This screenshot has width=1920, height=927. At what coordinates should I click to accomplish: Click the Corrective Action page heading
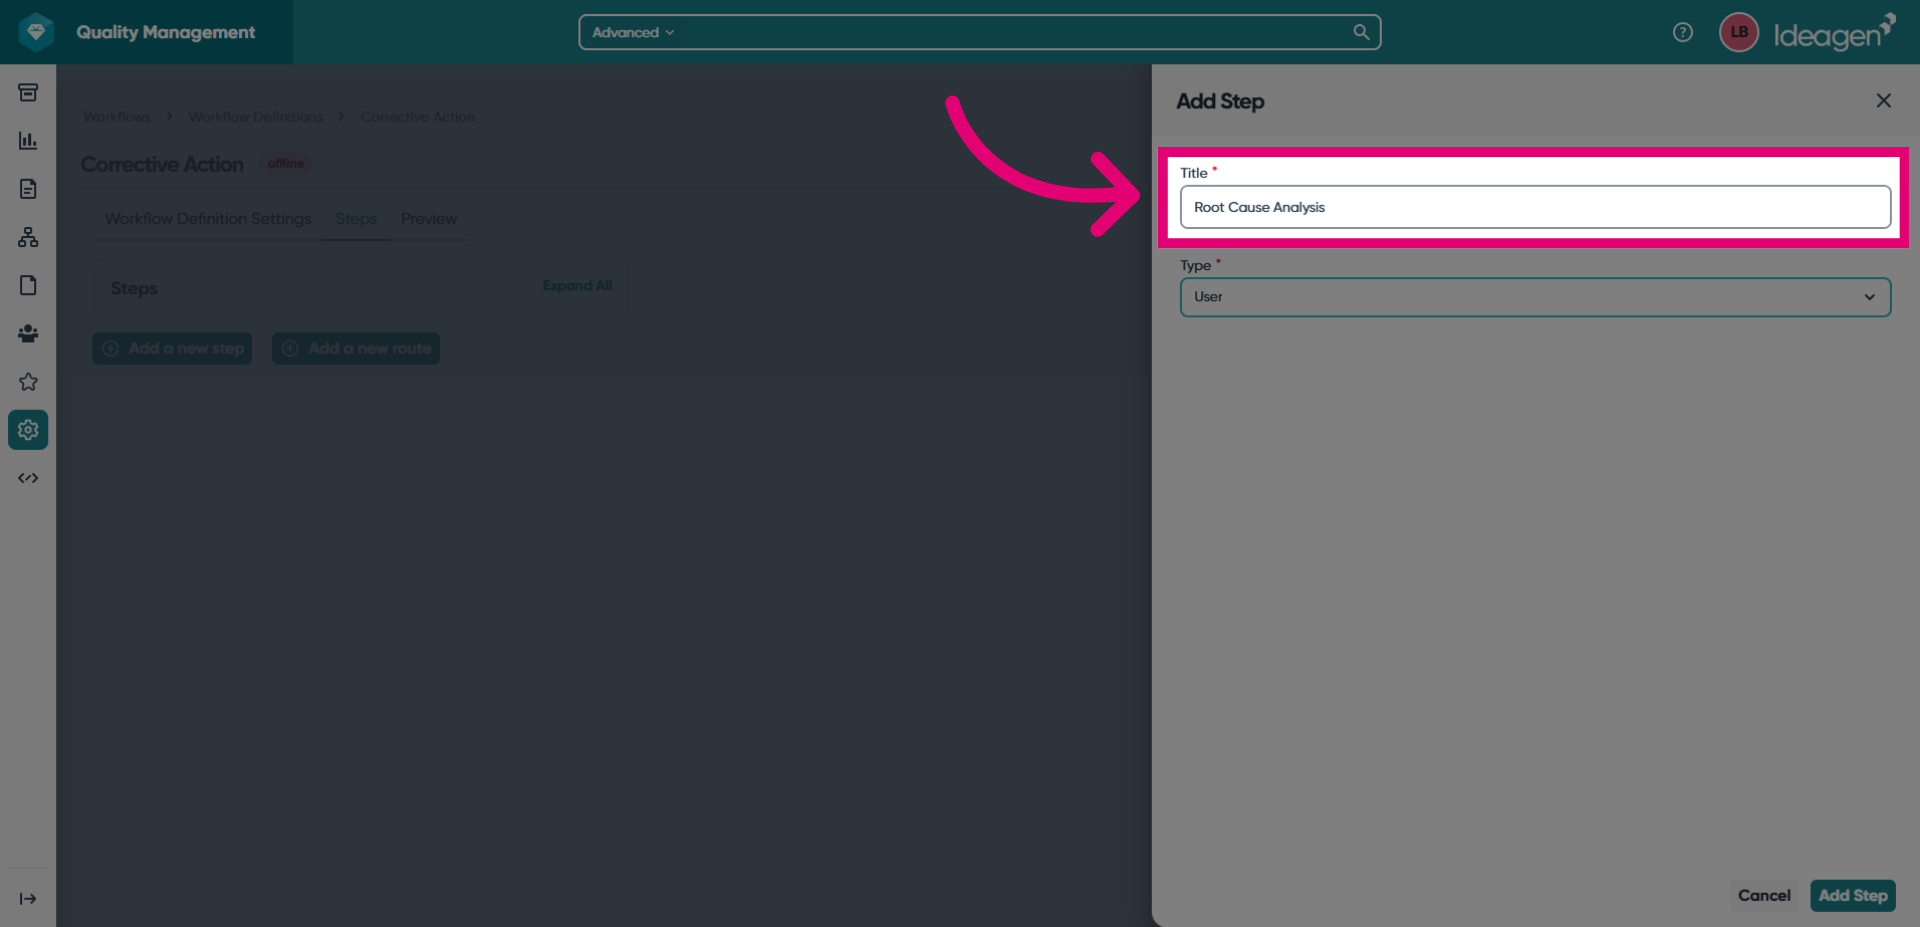[162, 164]
